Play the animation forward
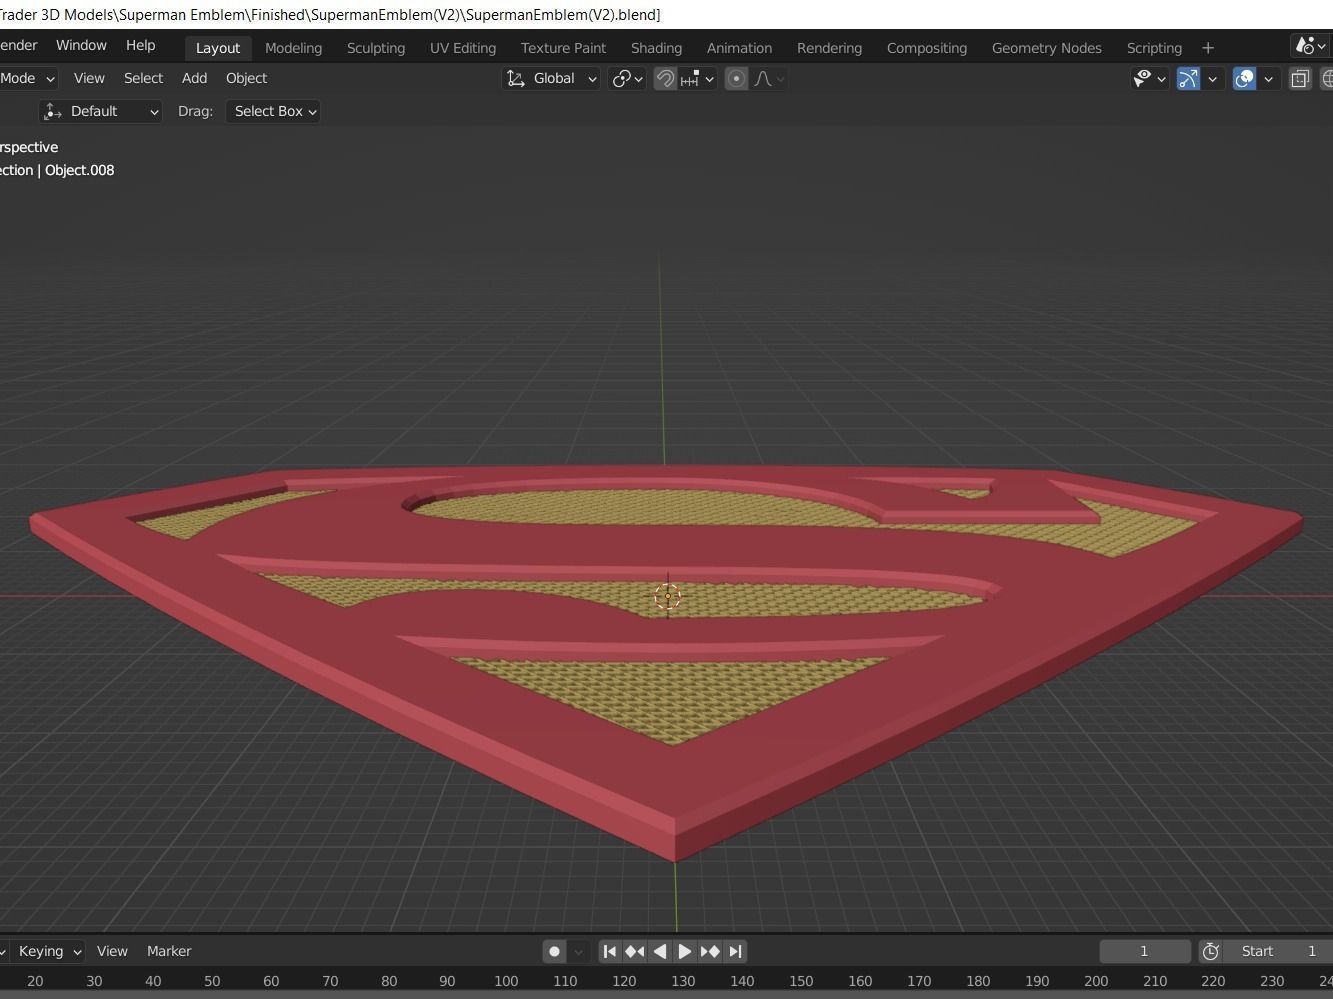 tap(685, 951)
